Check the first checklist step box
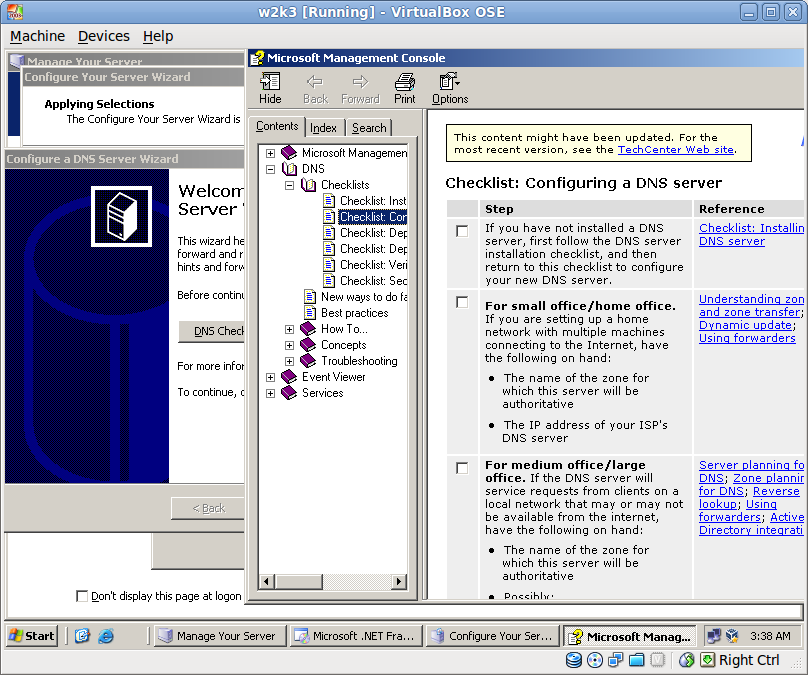 (462, 231)
